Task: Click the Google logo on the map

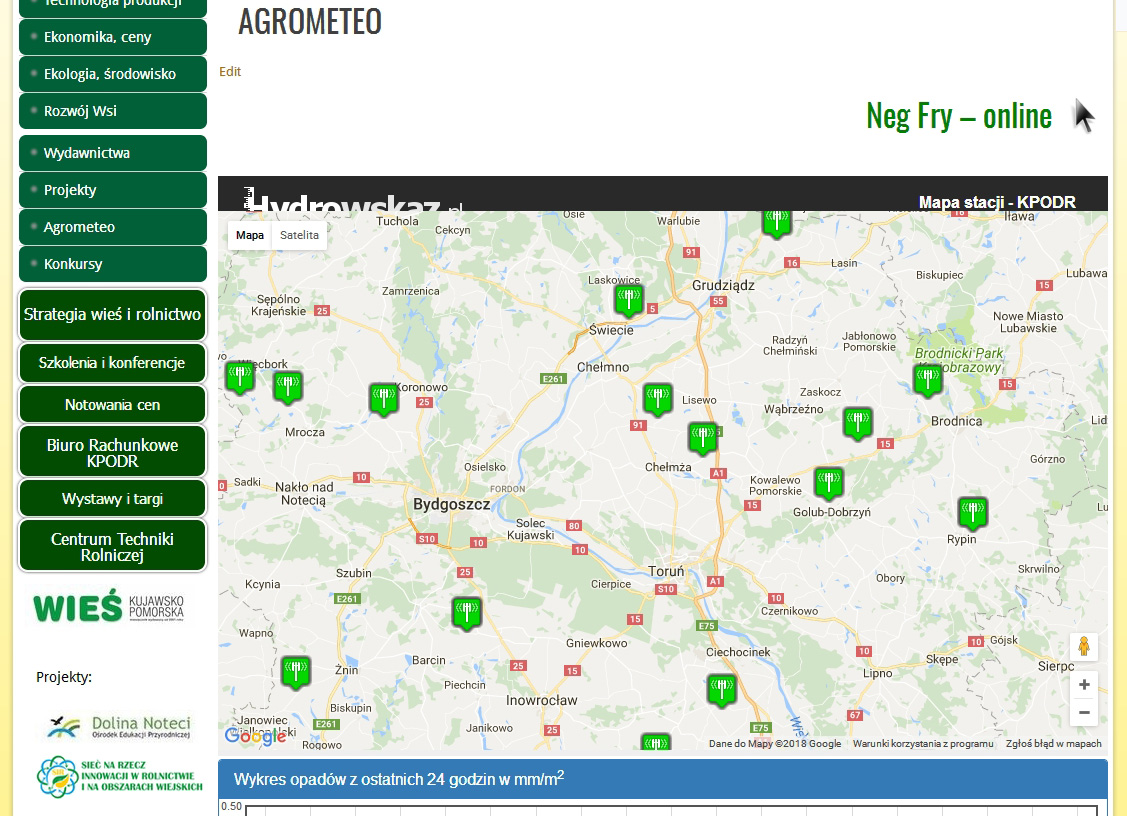Action: click(255, 736)
